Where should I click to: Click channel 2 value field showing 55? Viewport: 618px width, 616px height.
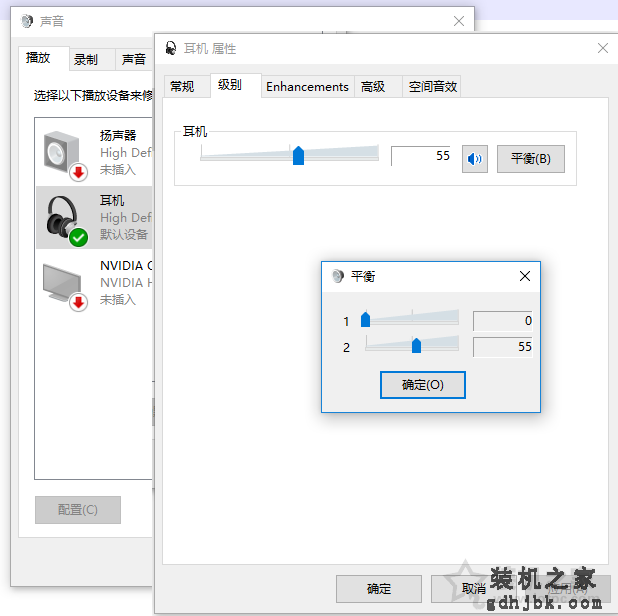coord(503,347)
